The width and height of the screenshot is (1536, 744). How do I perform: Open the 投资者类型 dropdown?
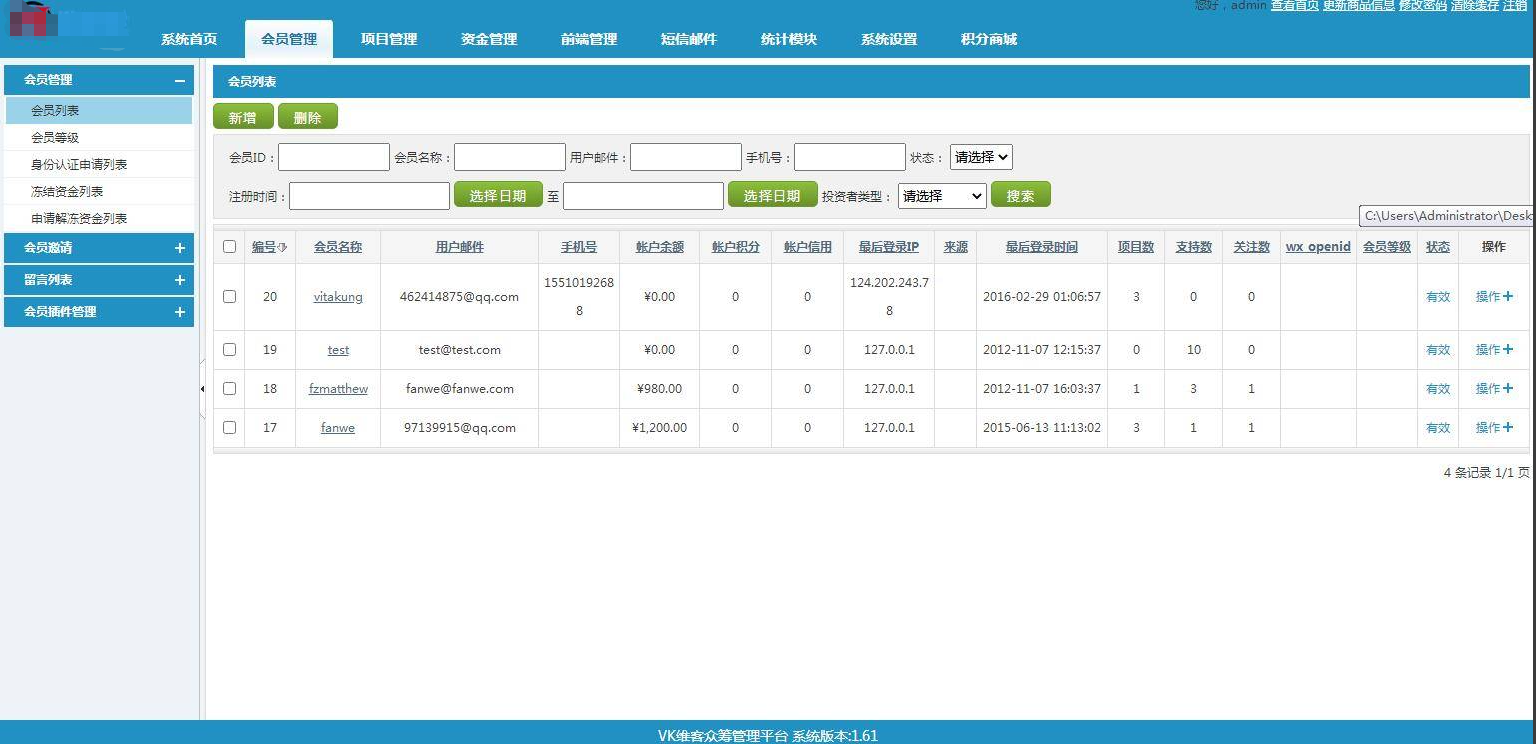coord(941,196)
